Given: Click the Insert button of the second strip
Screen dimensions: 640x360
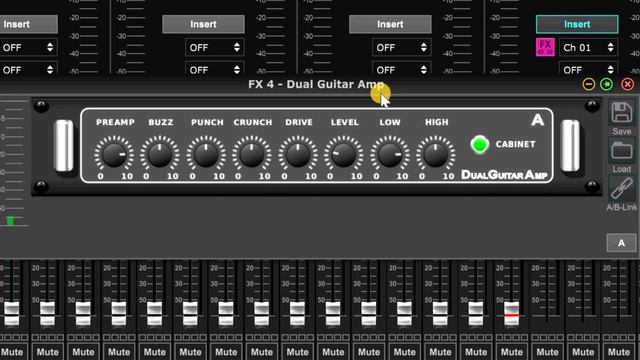Looking at the screenshot, I should point(203,24).
